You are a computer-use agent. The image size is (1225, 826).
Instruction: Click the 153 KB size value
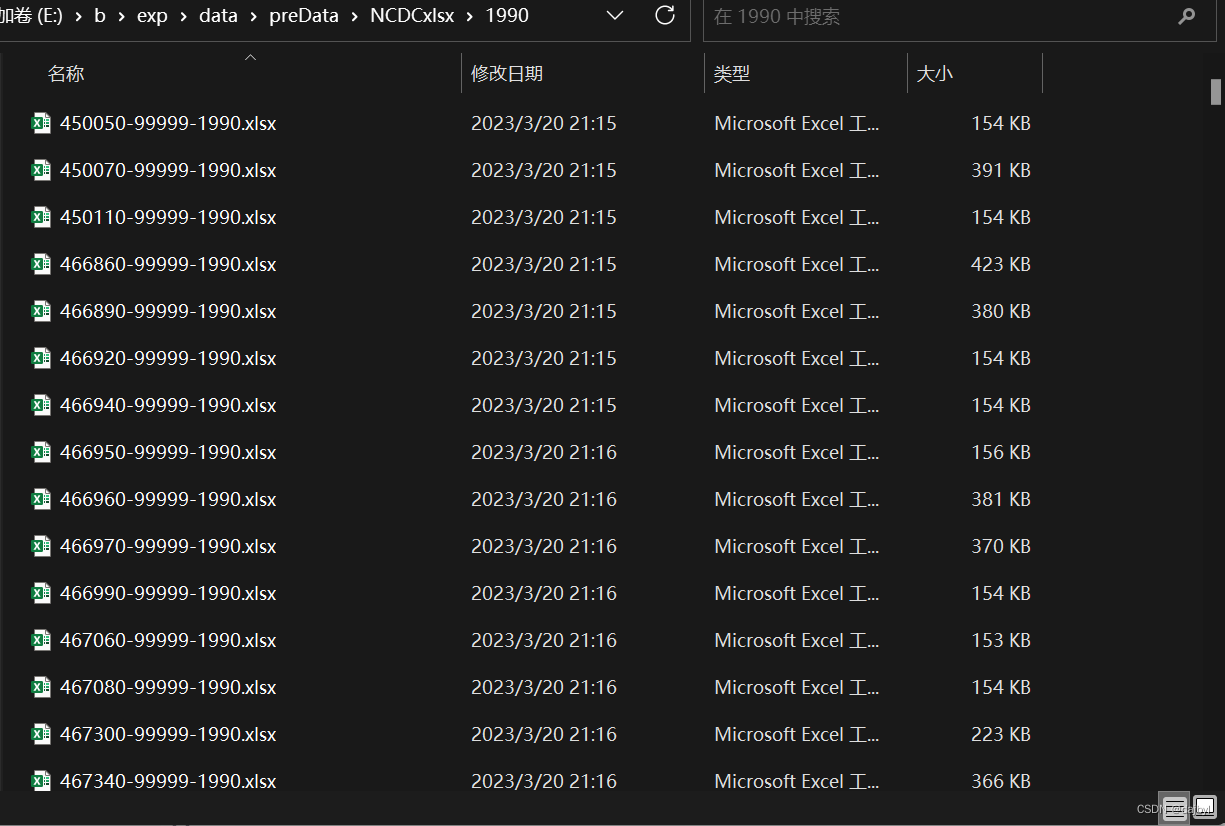click(1001, 641)
